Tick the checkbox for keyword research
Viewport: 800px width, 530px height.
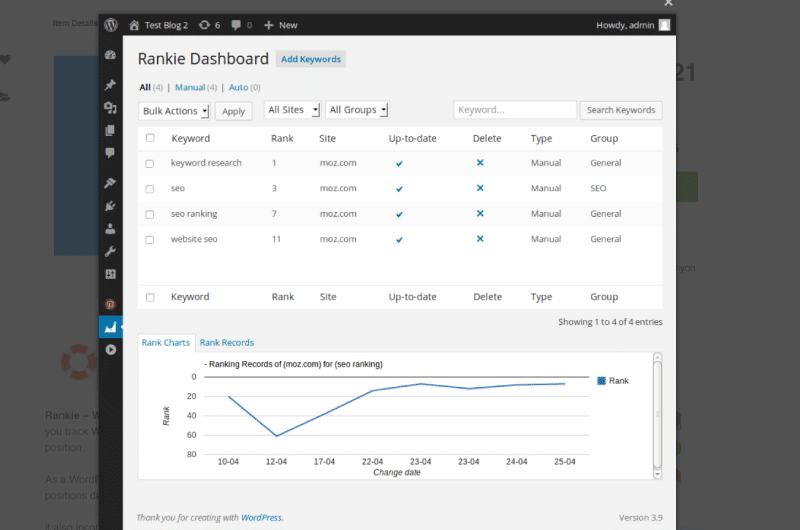point(149,164)
